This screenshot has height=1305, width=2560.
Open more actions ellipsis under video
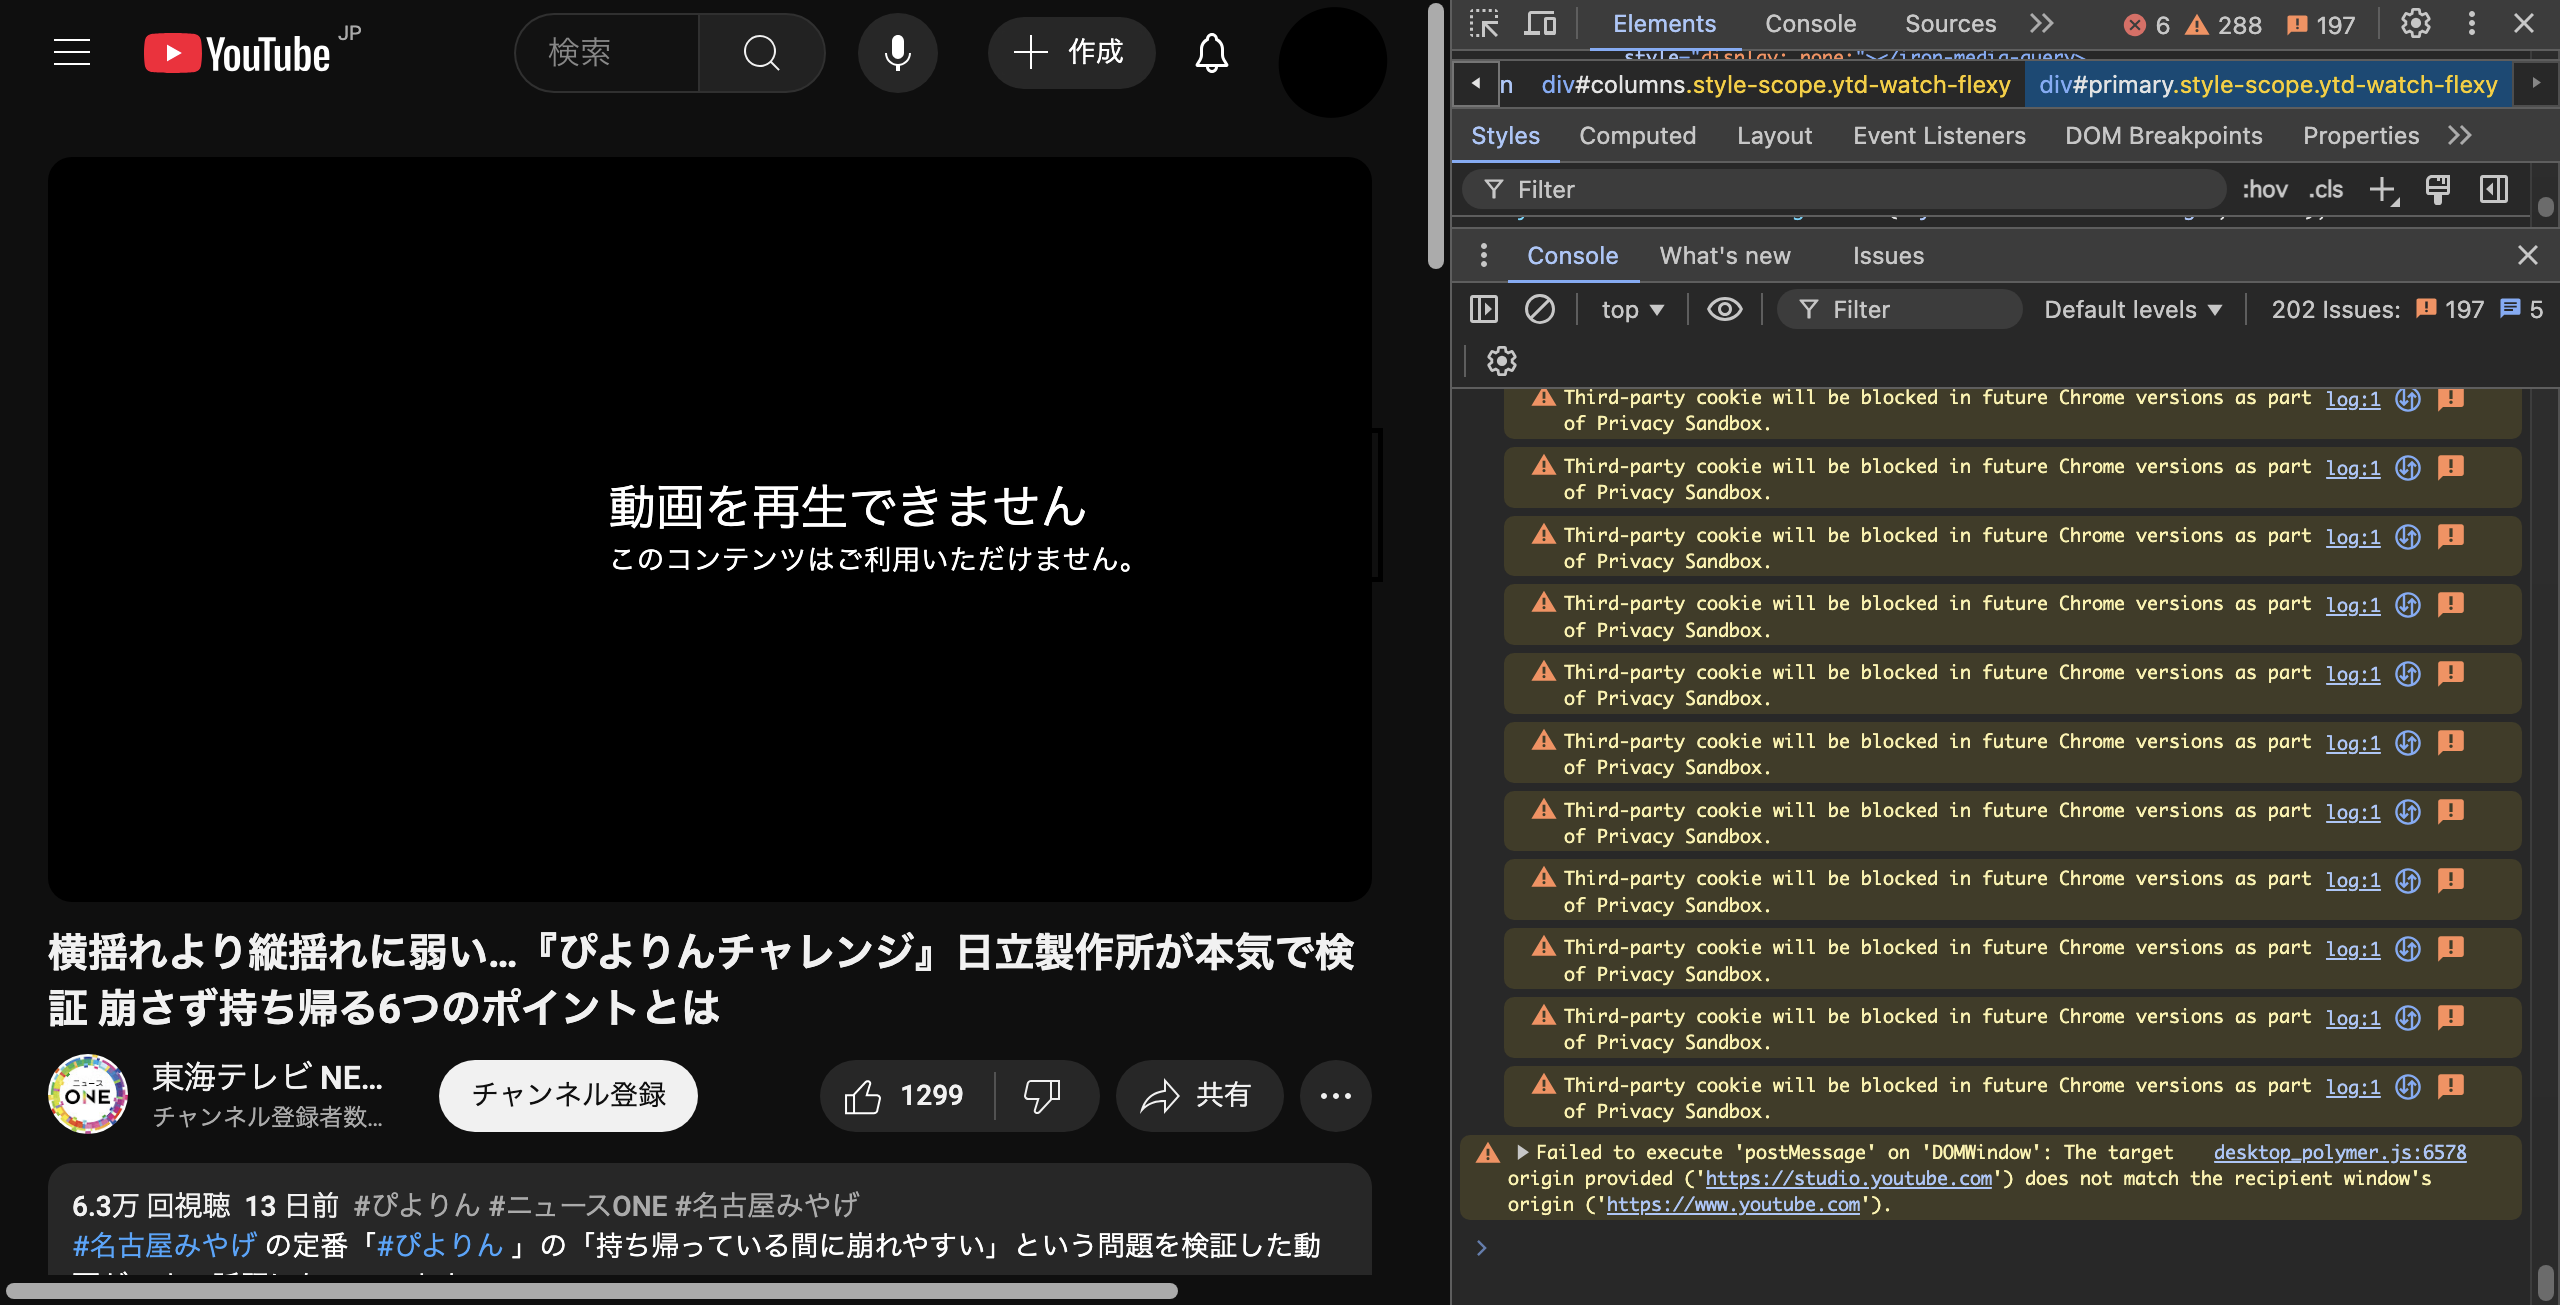click(x=1335, y=1096)
